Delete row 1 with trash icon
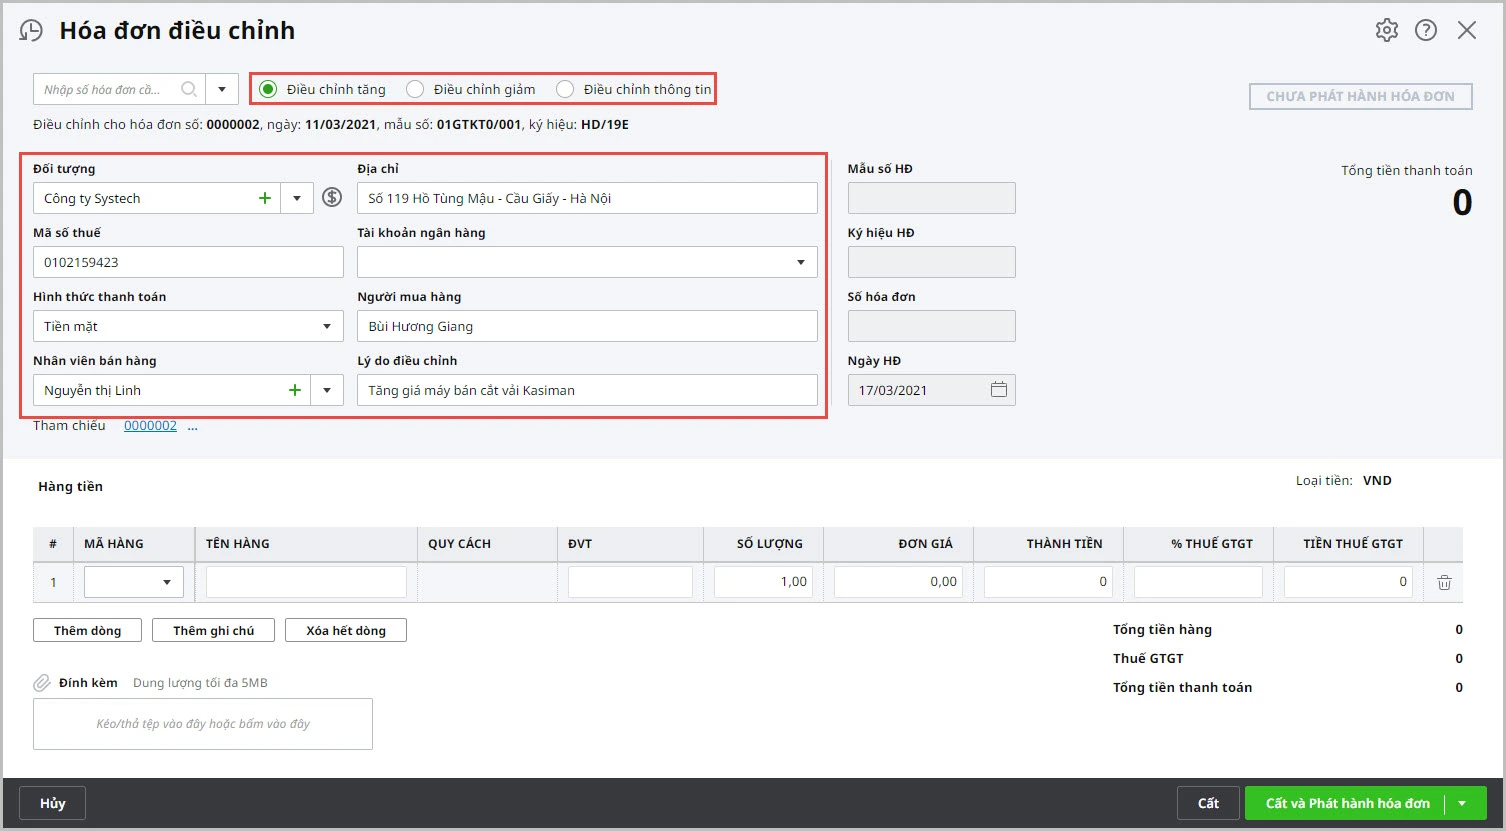The image size is (1506, 831). pyautogui.click(x=1444, y=582)
